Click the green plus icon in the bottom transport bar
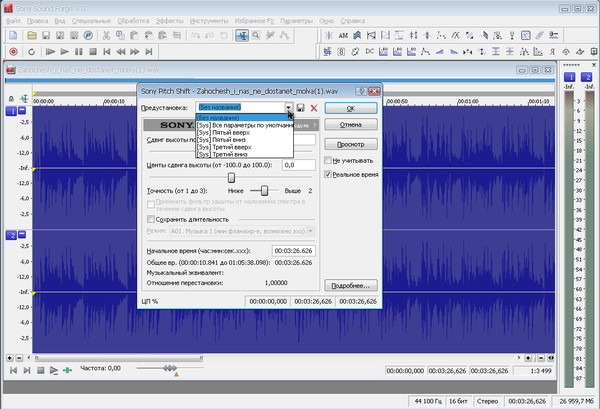This screenshot has width=600, height=409. pos(67,370)
